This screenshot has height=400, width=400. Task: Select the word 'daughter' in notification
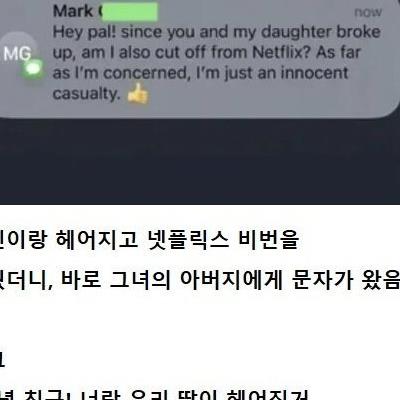296,32
